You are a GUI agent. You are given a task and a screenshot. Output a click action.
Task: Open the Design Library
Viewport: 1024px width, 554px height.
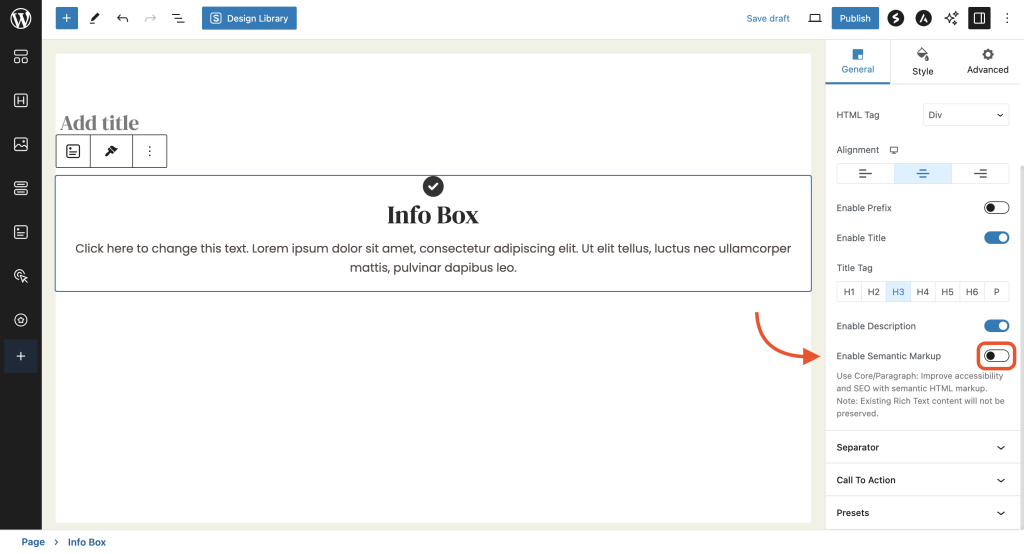[x=249, y=18]
